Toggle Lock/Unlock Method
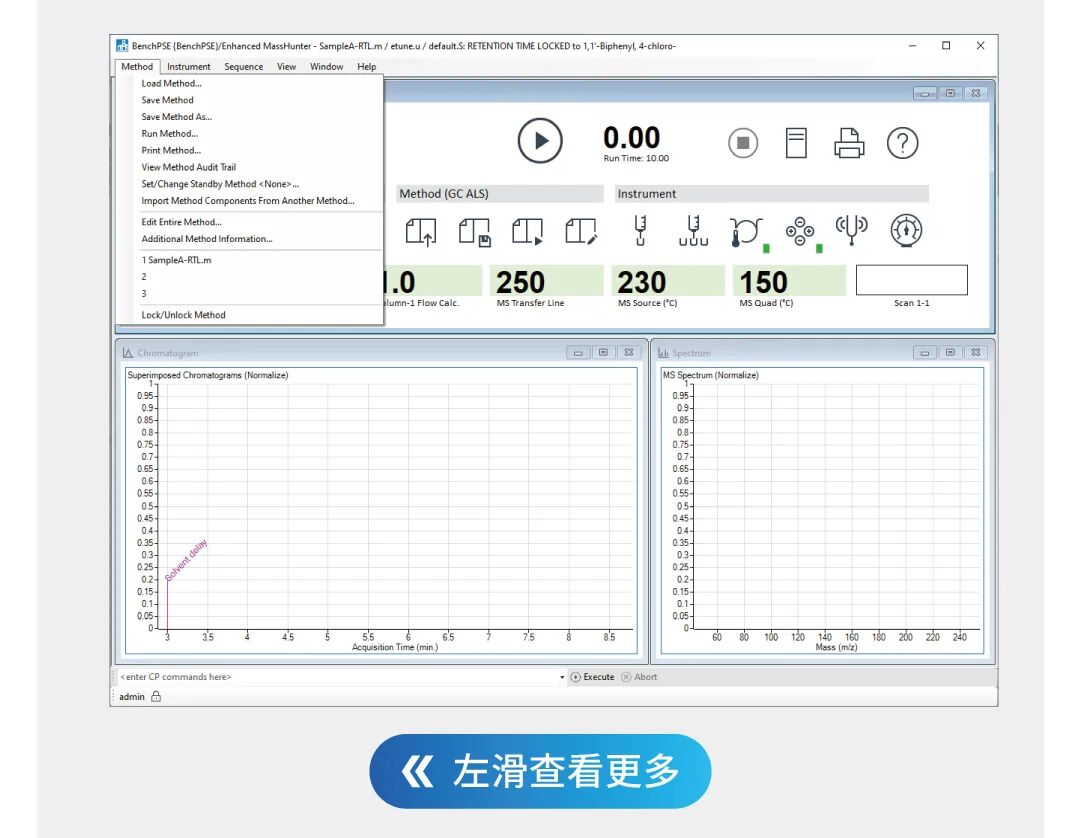The image size is (1080, 838). click(183, 315)
